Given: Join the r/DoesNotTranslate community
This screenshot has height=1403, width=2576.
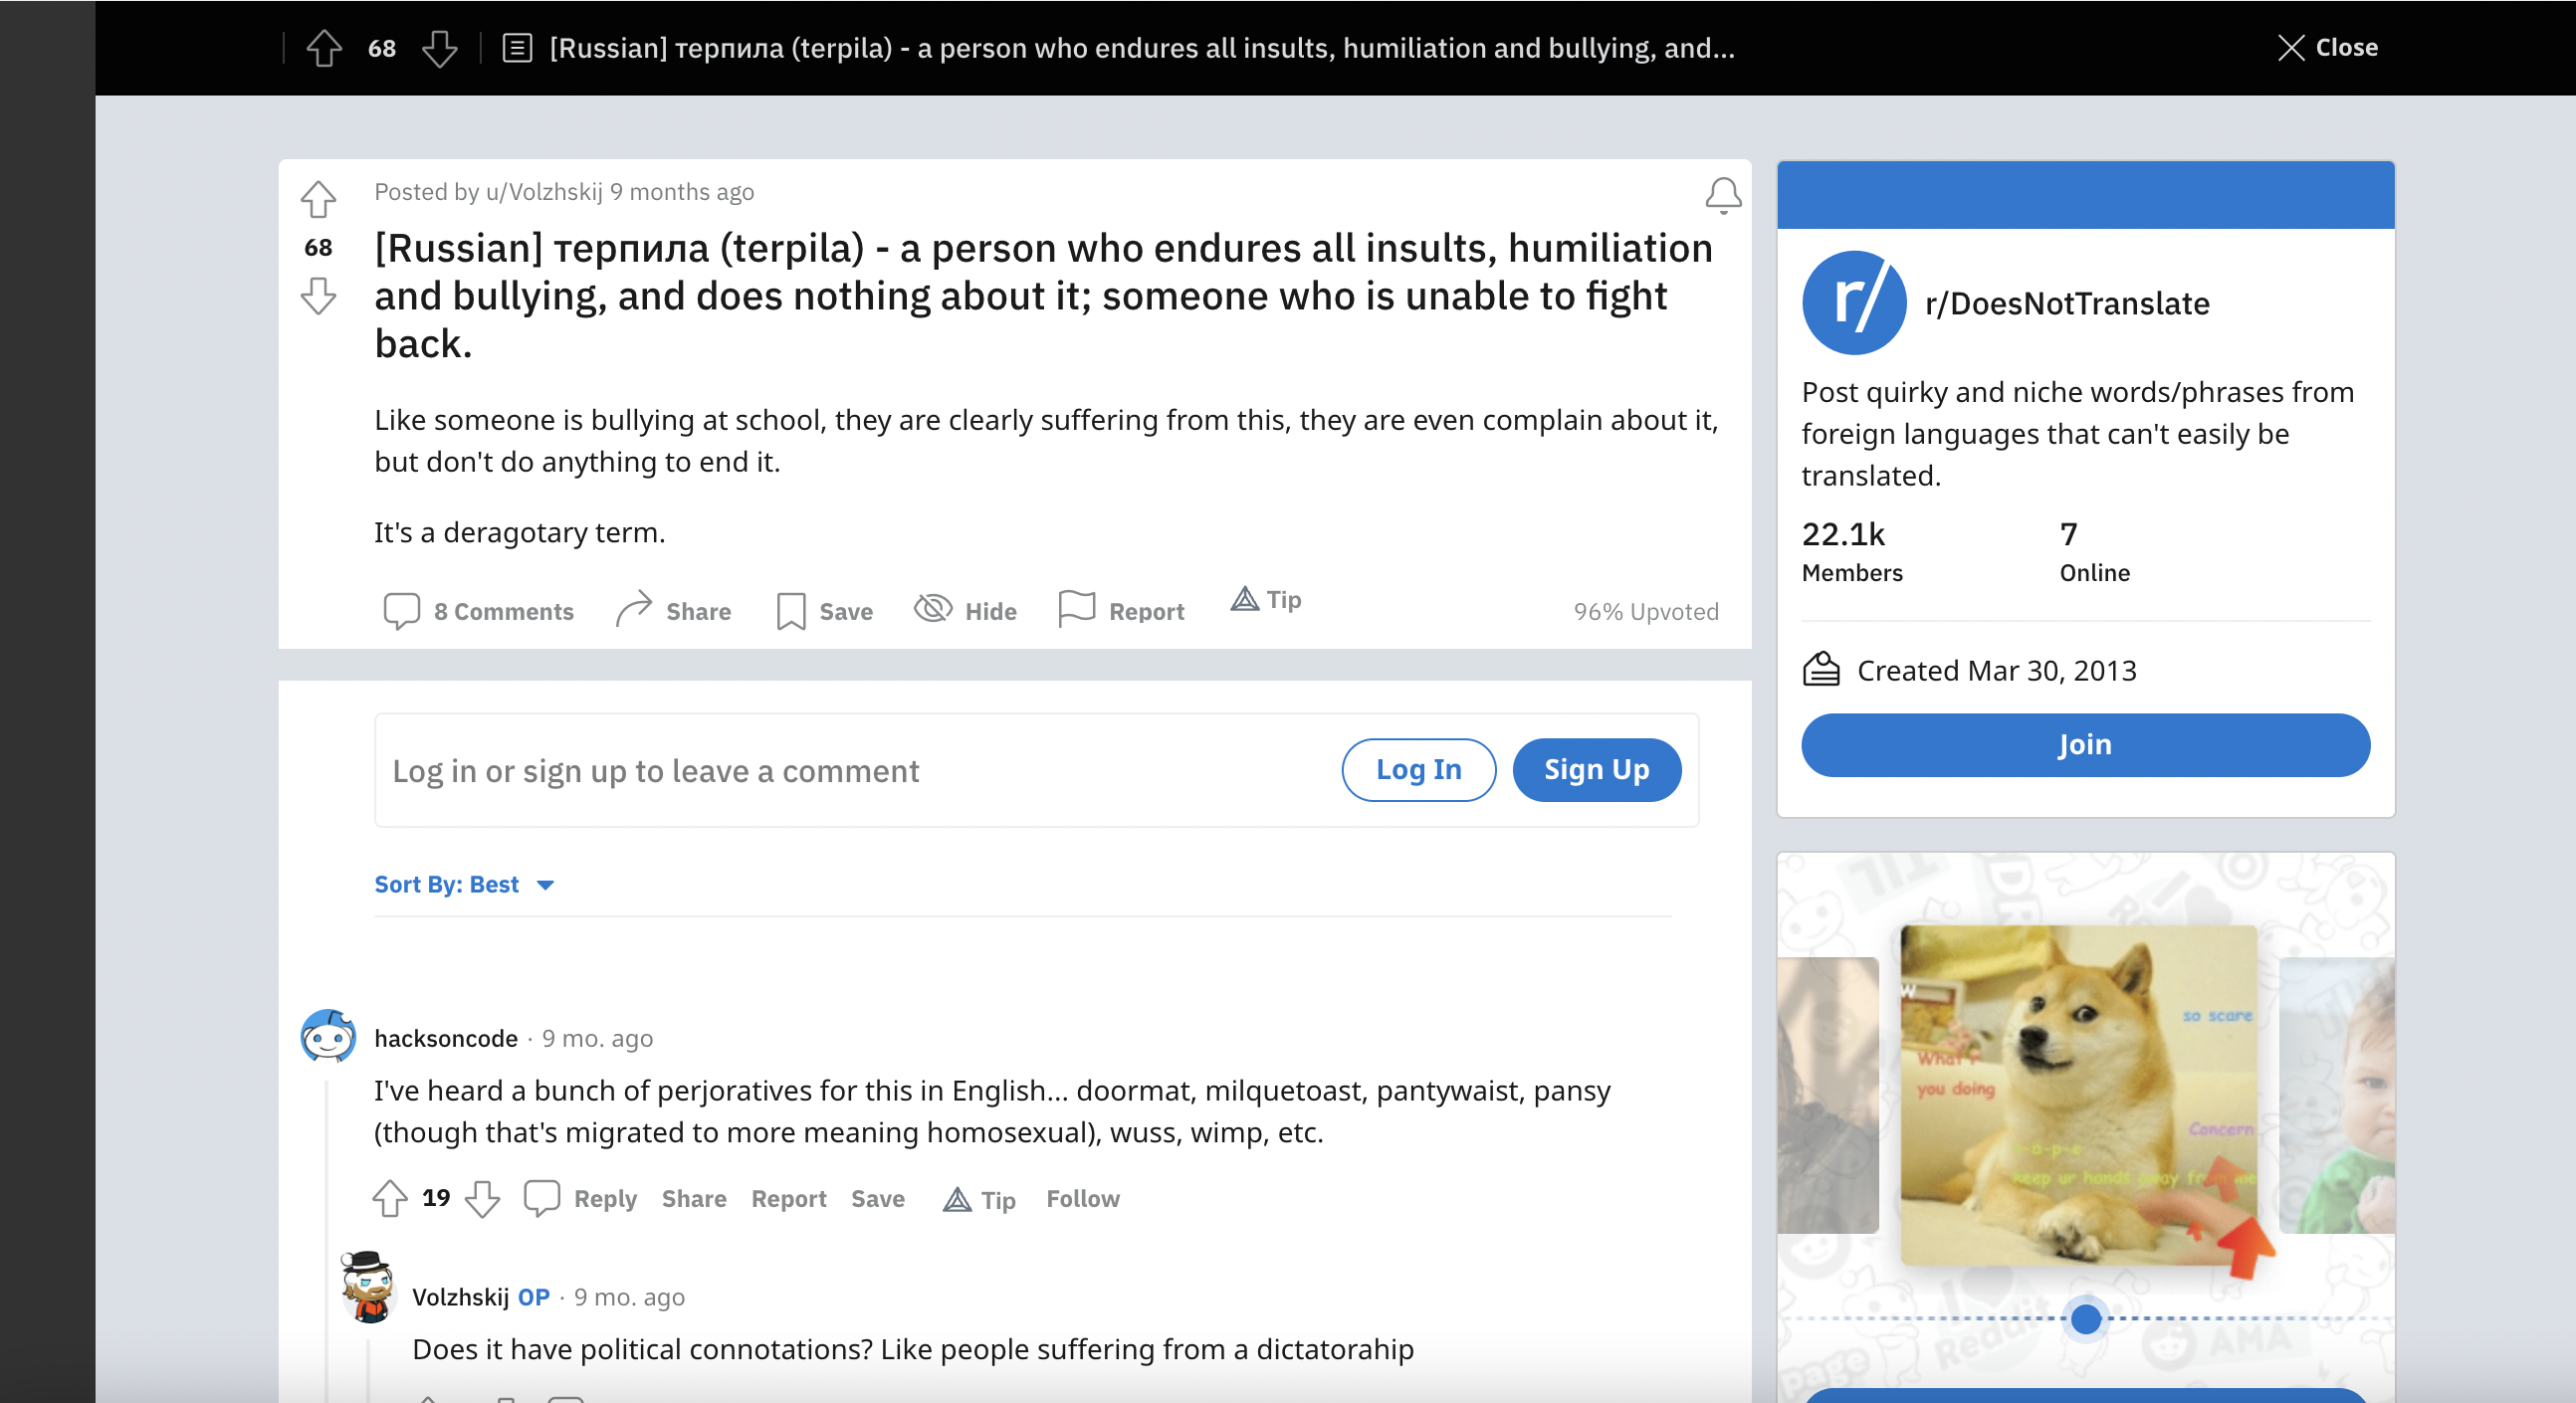Looking at the screenshot, I should point(2084,745).
